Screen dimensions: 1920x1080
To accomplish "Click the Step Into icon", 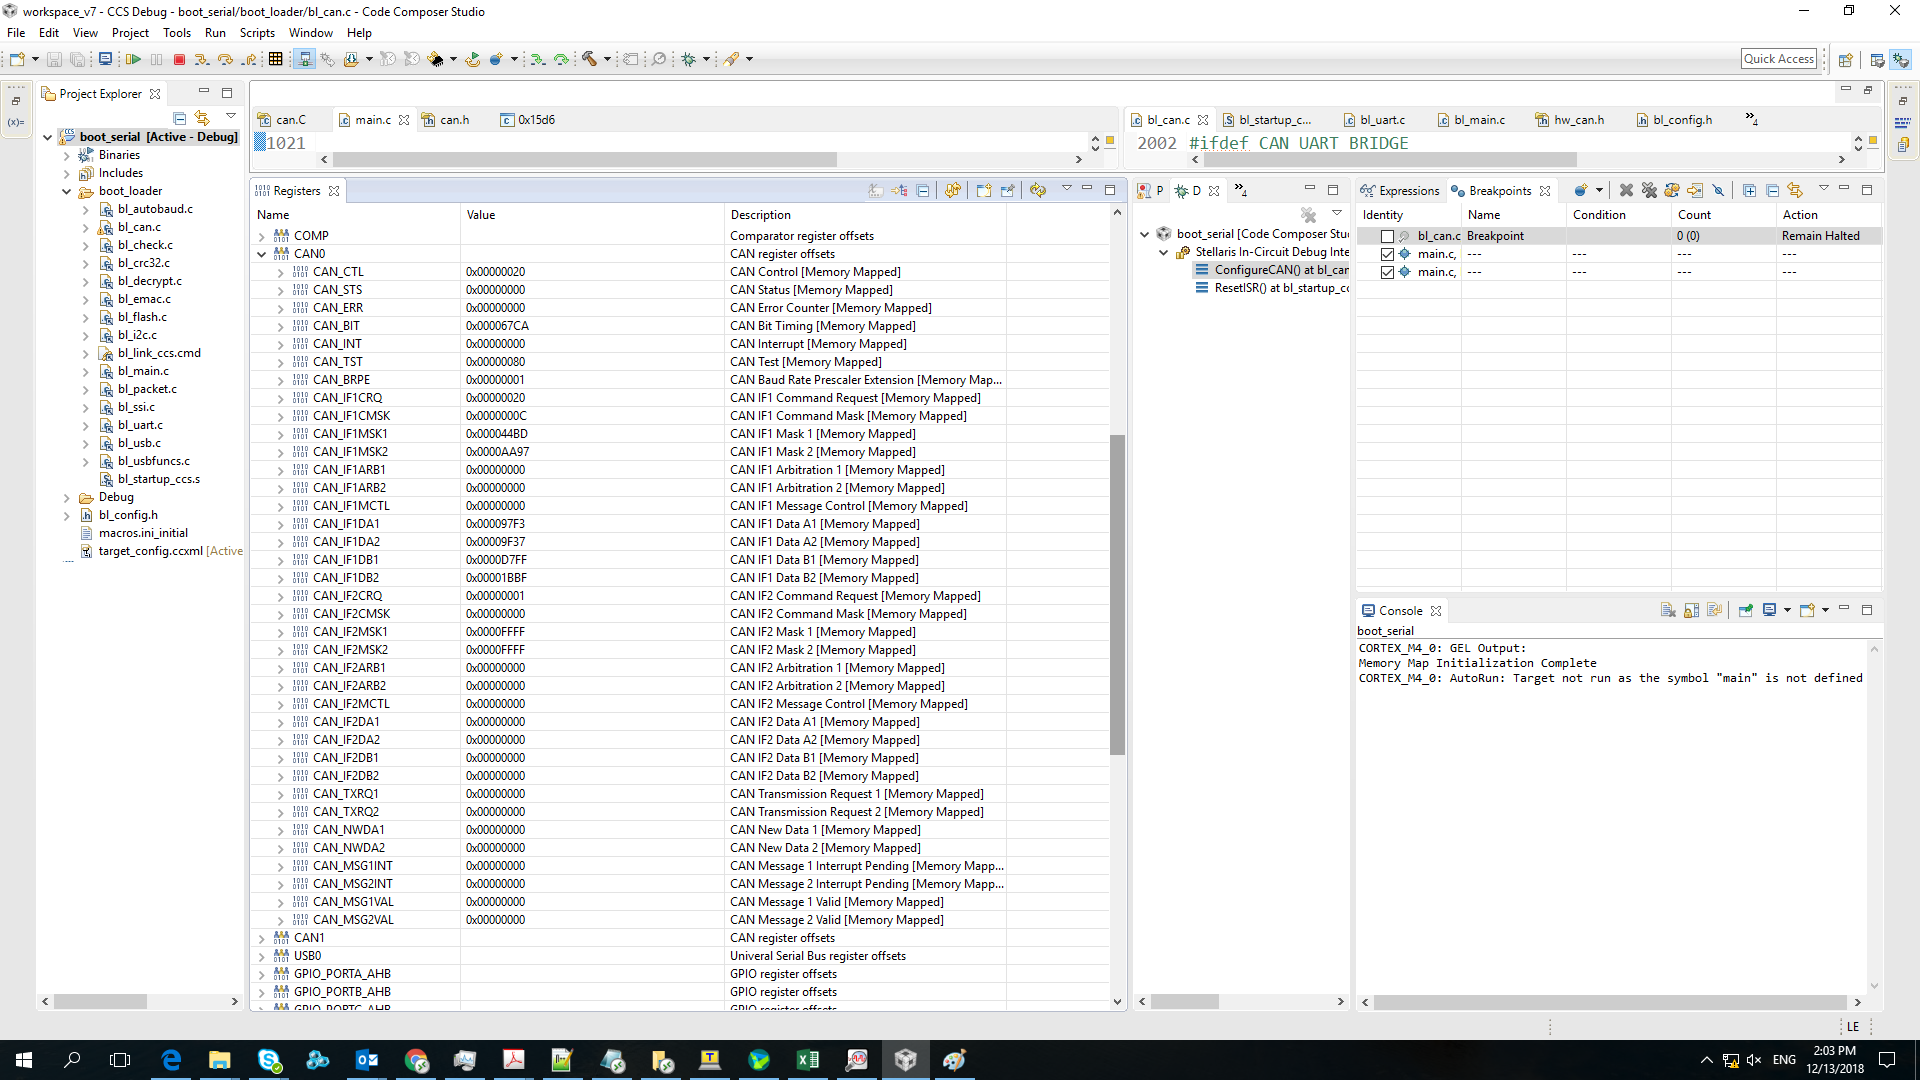I will click(x=202, y=60).
